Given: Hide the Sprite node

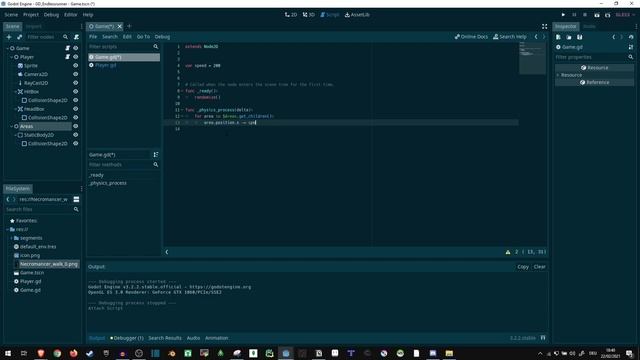Looking at the screenshot, I should pos(76,65).
